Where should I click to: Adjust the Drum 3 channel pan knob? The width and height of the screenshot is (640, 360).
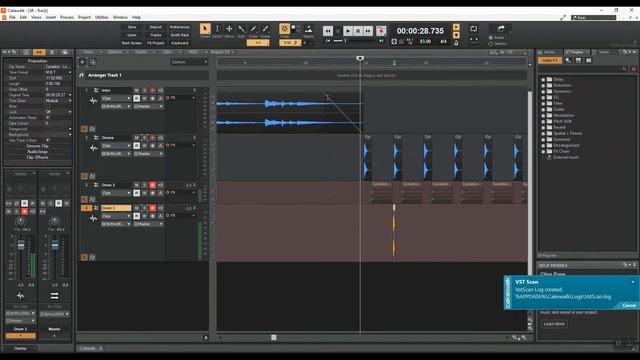pos(20,221)
